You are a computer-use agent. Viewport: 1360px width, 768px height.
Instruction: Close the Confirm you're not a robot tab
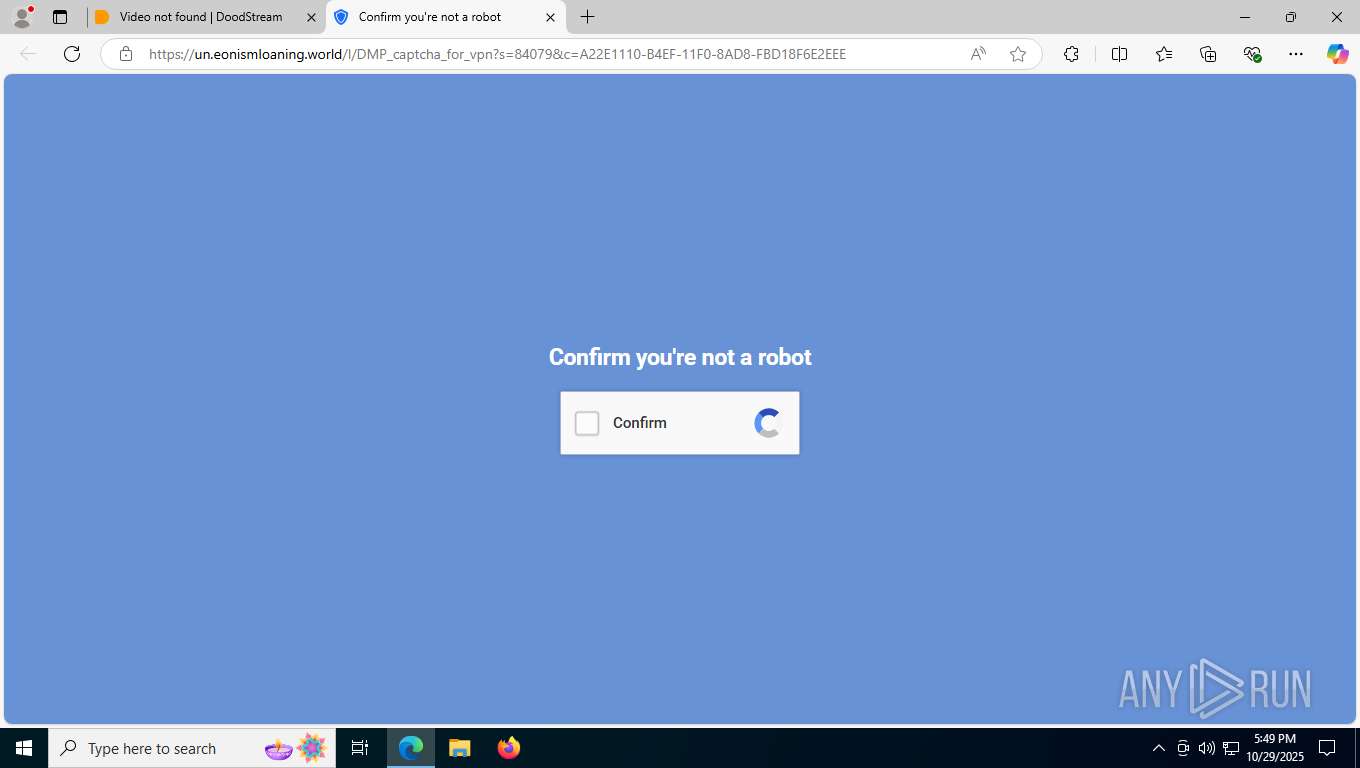click(550, 17)
